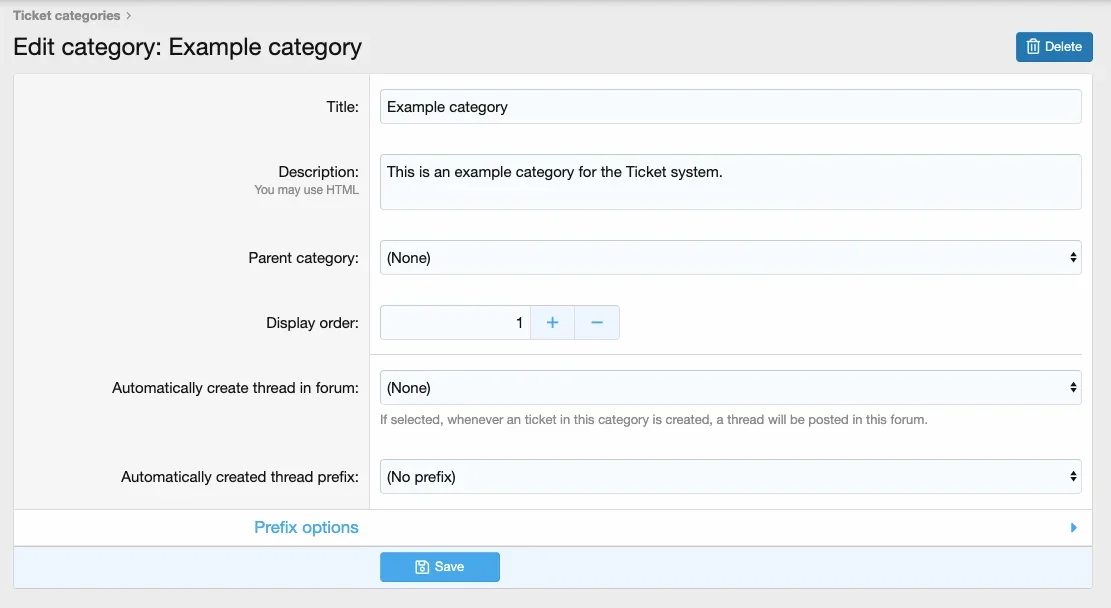Viewport: 1111px width, 608px height.
Task: Save the category changes
Action: [x=440, y=567]
